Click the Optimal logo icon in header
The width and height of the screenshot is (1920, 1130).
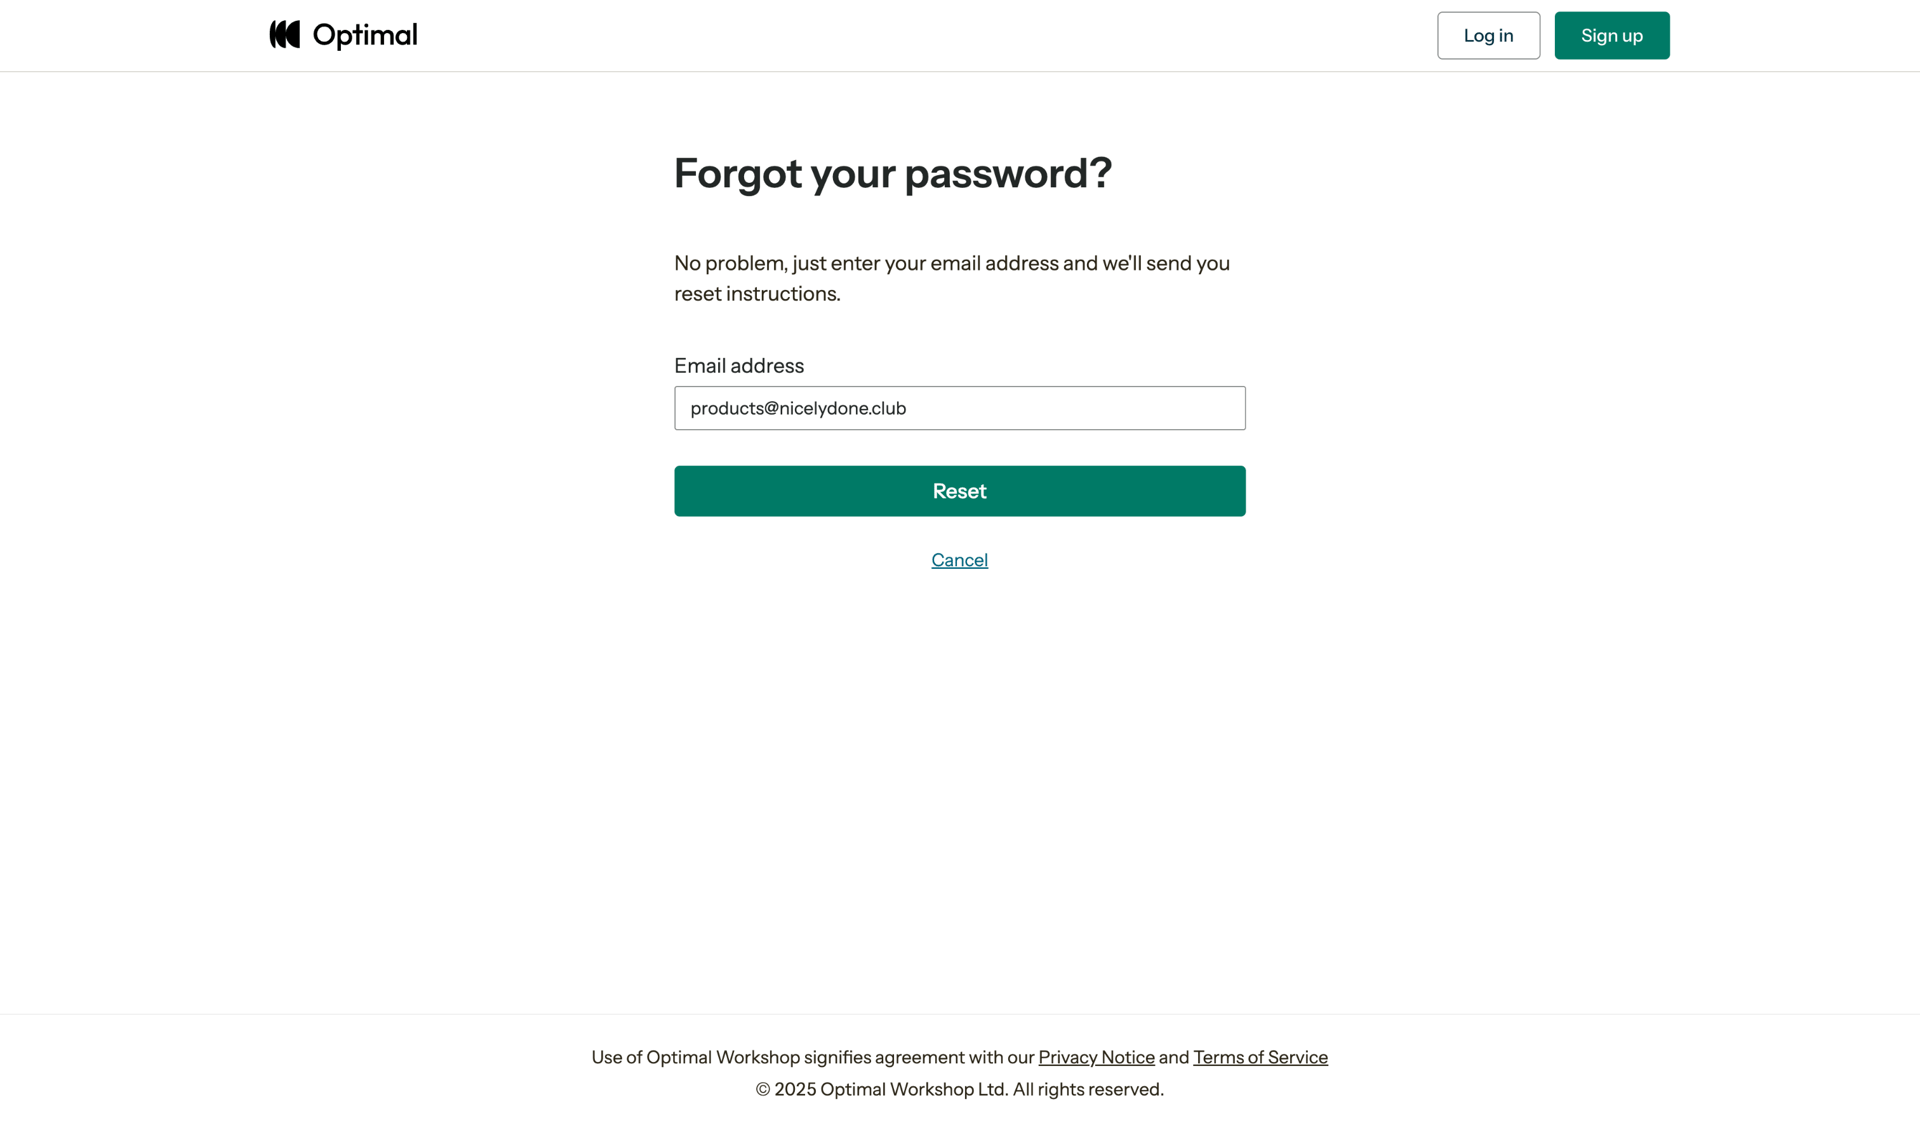pyautogui.click(x=285, y=35)
